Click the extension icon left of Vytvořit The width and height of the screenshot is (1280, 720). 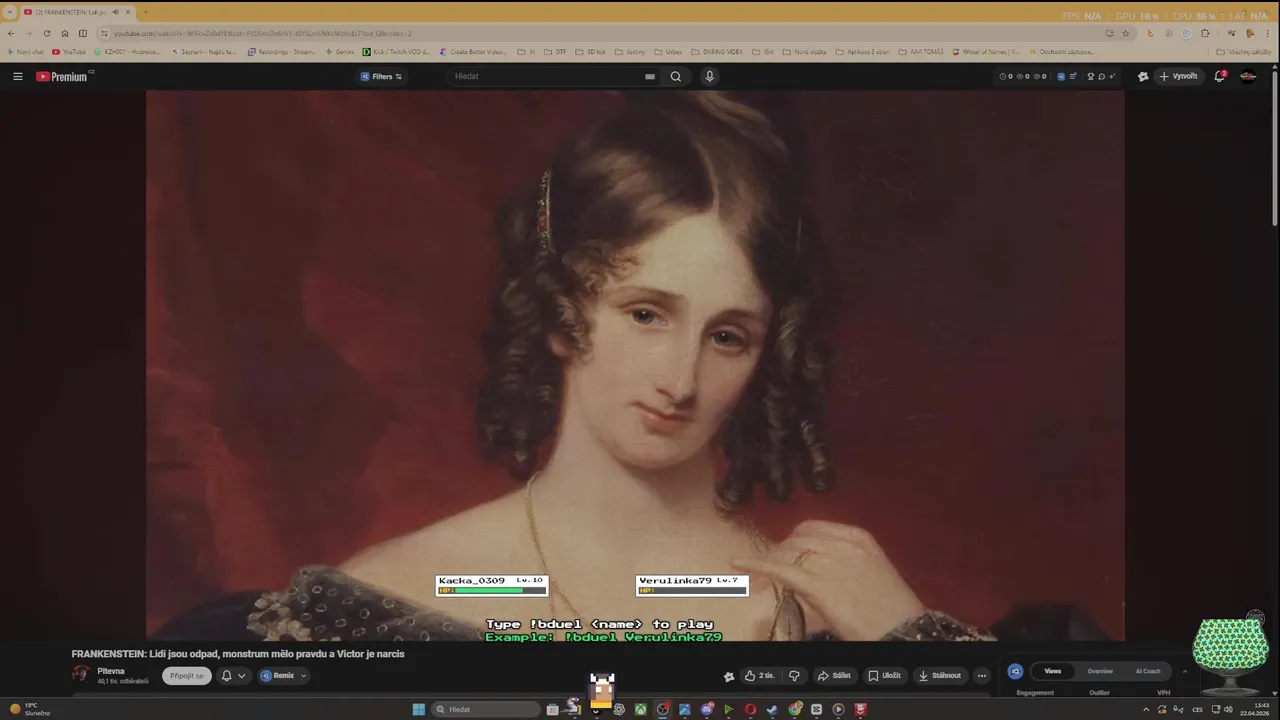coord(1143,76)
